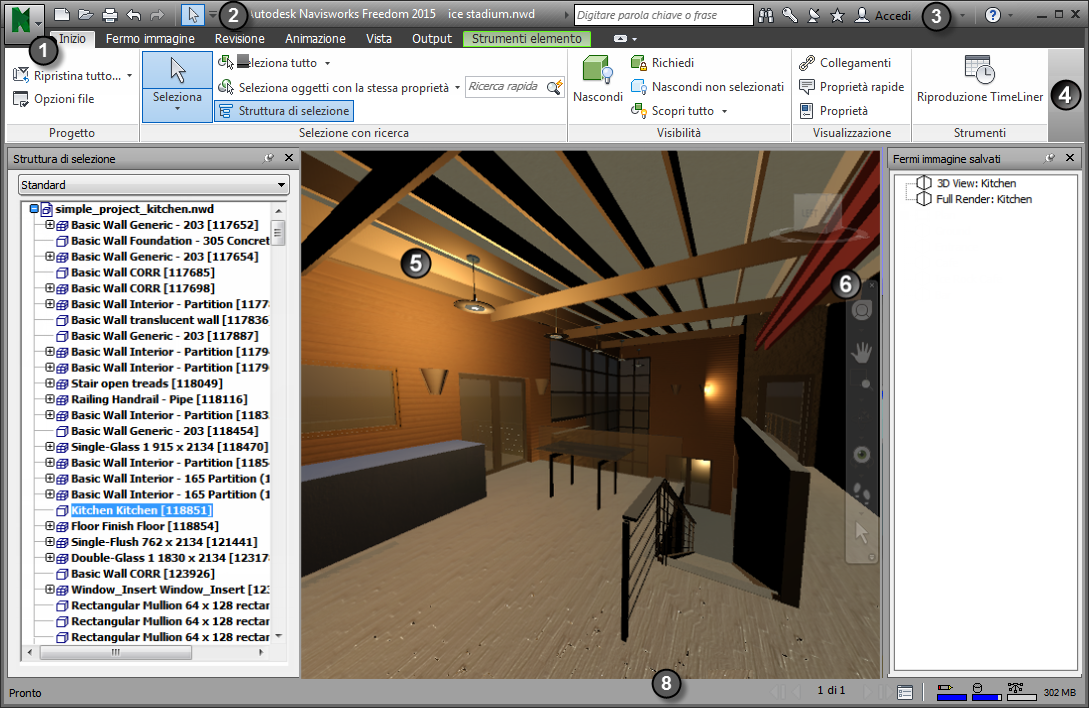
Task: Open the Navisworks application menu button
Action: coord(25,22)
